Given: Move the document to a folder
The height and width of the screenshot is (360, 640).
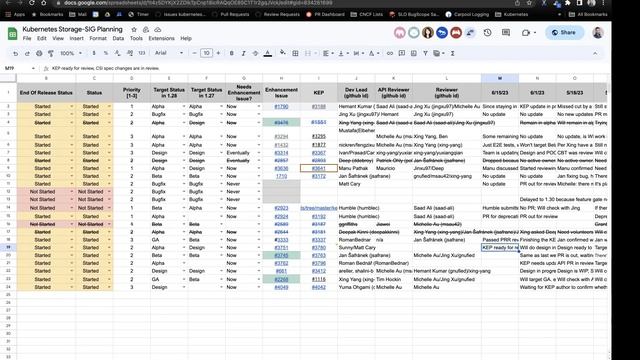Looking at the screenshot, I should pyautogui.click(x=146, y=29).
